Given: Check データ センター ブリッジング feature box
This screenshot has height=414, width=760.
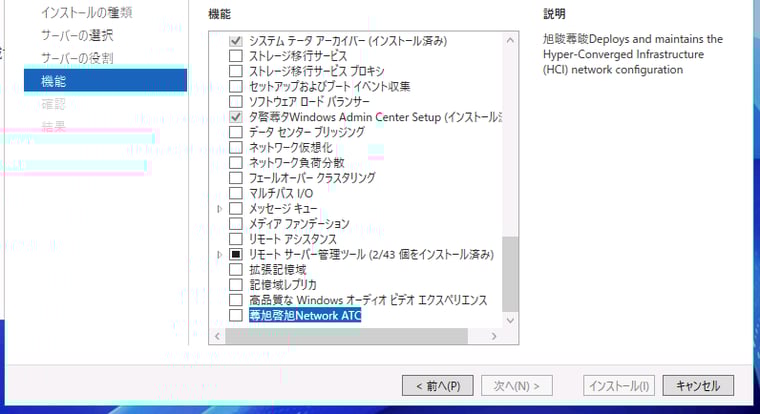Looking at the screenshot, I should point(236,132).
